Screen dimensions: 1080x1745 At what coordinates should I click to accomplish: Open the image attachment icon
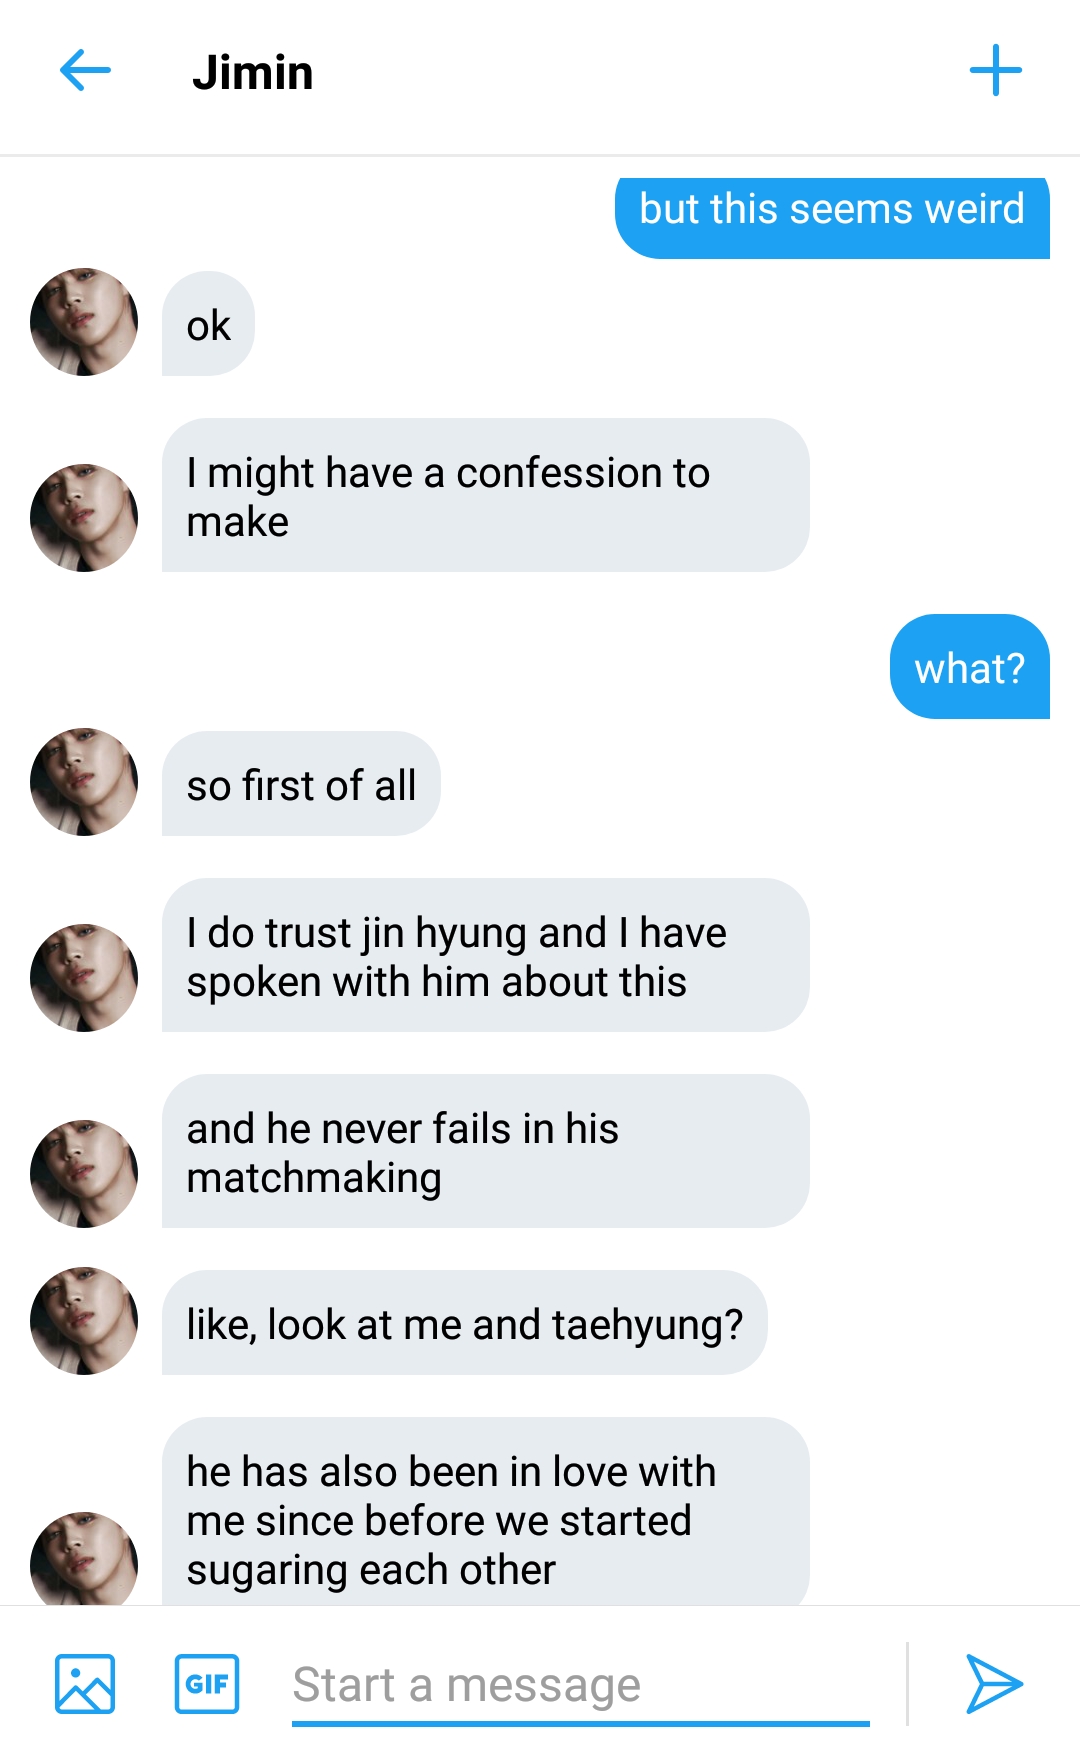pos(85,1684)
